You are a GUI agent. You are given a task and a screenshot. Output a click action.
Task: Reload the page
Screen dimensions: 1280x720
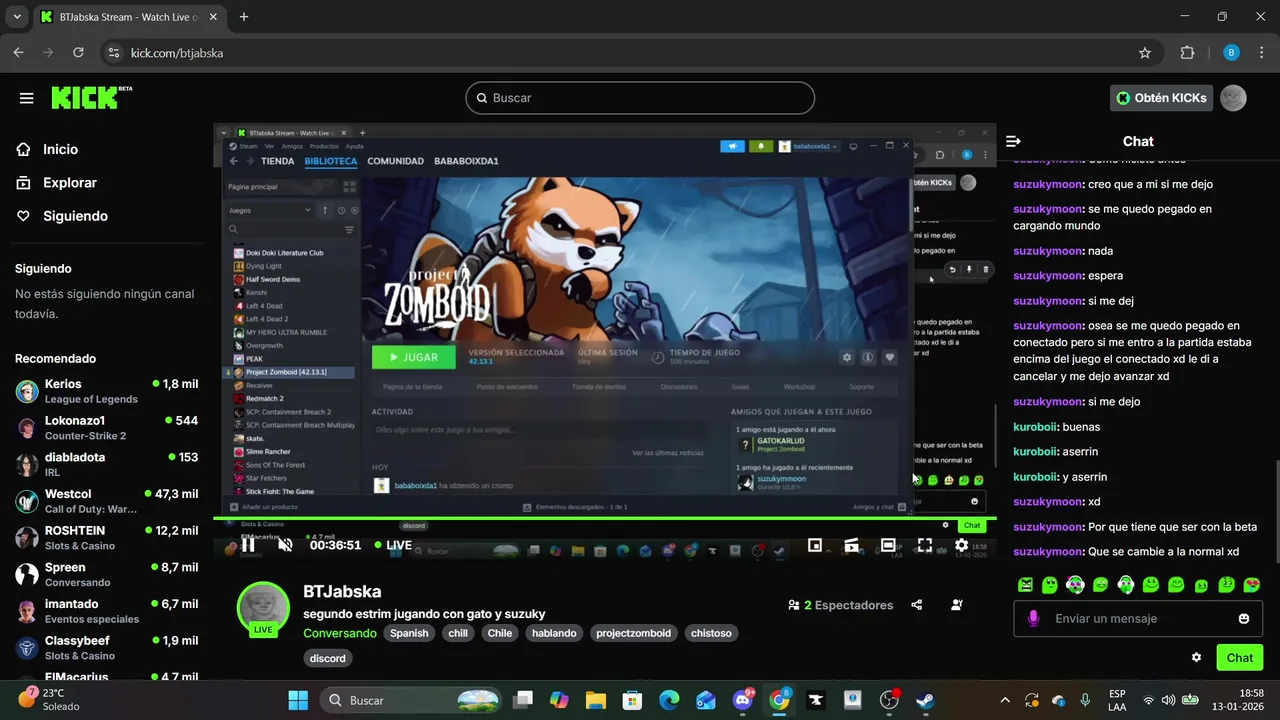(79, 53)
